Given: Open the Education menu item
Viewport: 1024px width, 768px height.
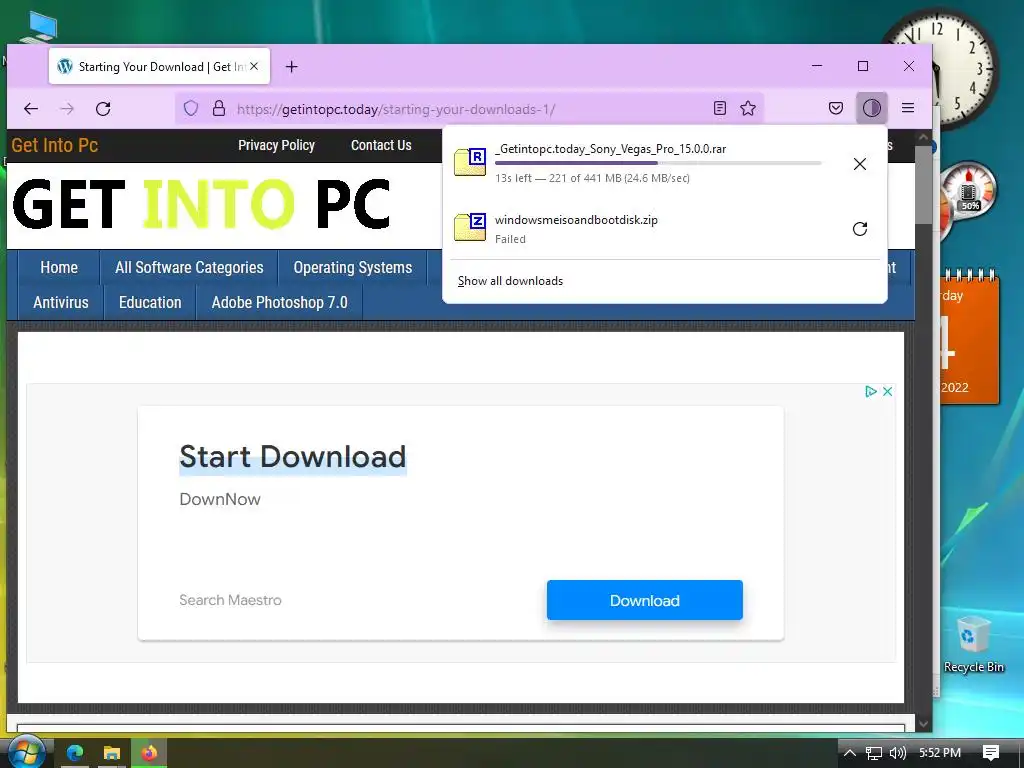Looking at the screenshot, I should (x=150, y=302).
